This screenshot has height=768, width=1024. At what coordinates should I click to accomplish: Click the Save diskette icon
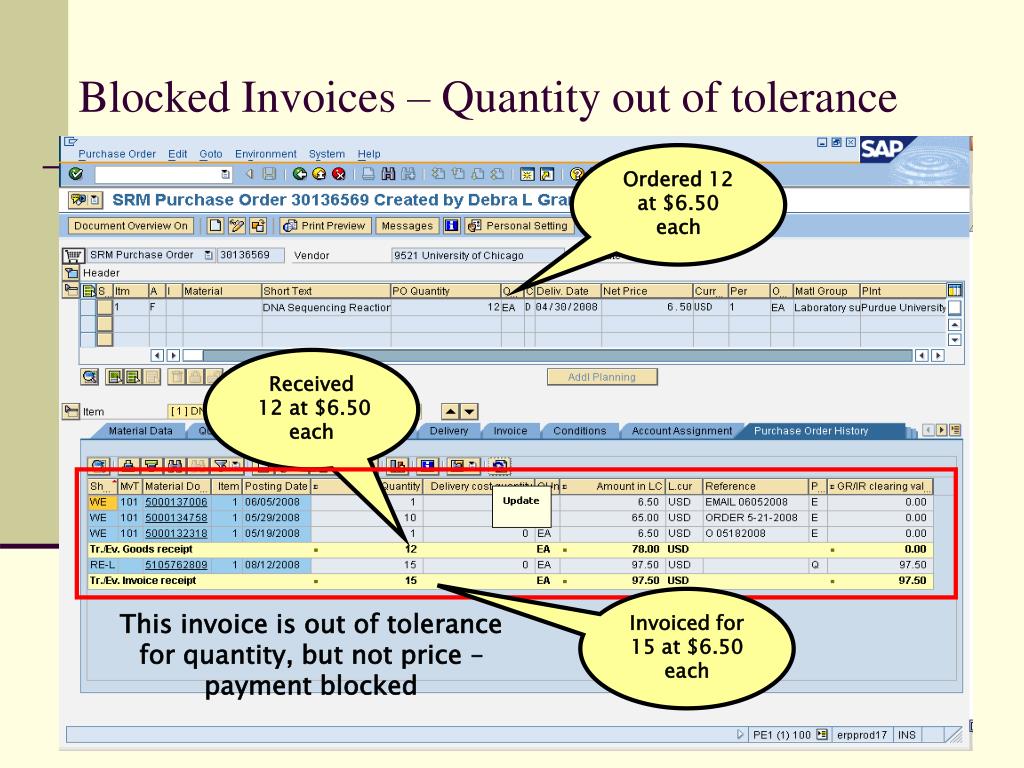[x=268, y=174]
